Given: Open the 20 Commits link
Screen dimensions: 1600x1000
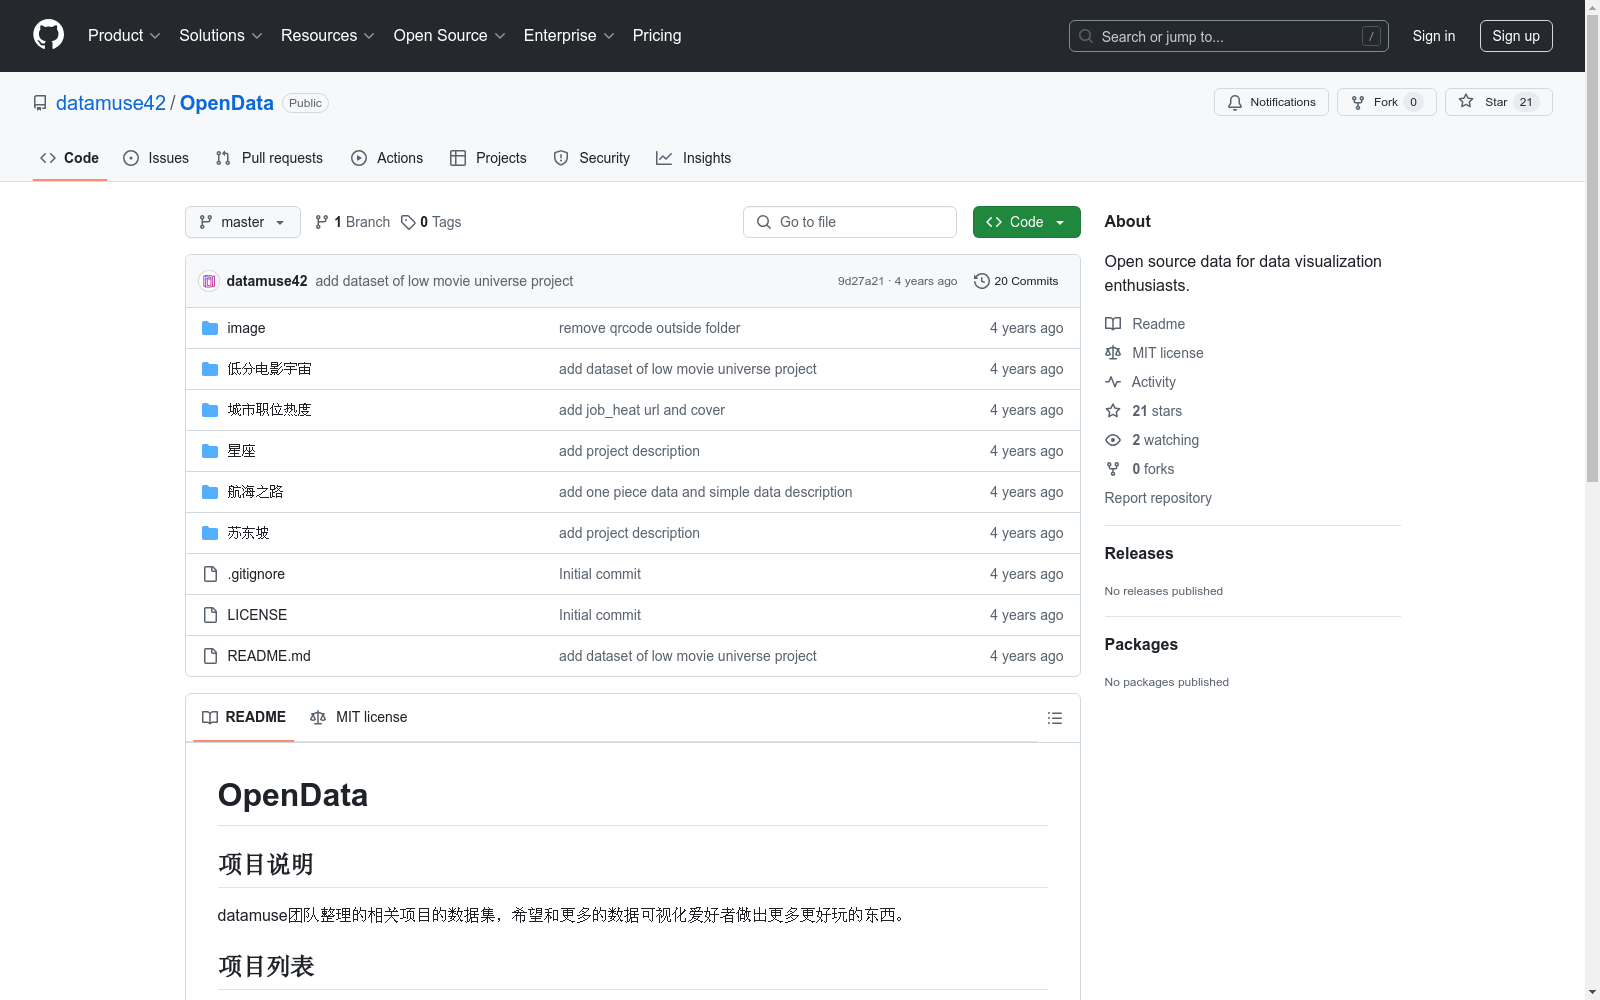Looking at the screenshot, I should click(1016, 281).
